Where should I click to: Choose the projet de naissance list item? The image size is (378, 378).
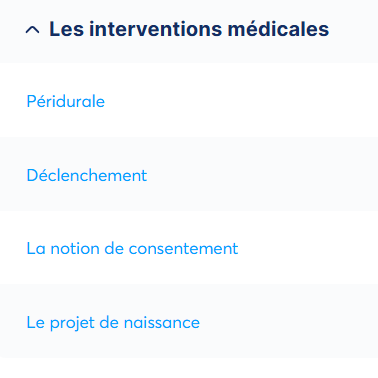189,321
